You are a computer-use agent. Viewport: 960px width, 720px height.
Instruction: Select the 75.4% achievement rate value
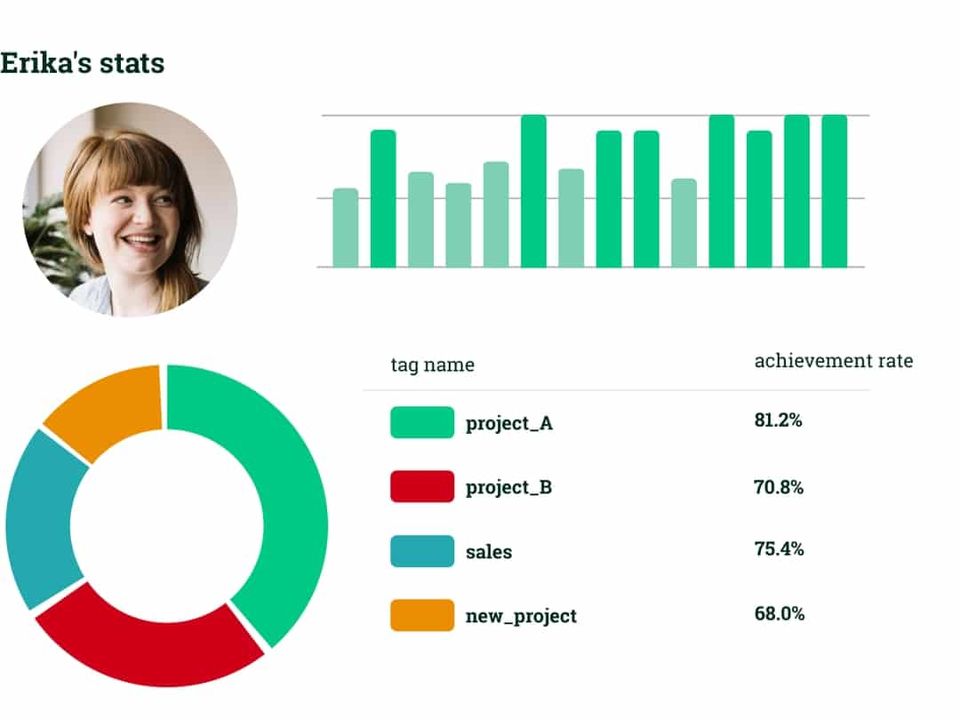pyautogui.click(x=778, y=549)
